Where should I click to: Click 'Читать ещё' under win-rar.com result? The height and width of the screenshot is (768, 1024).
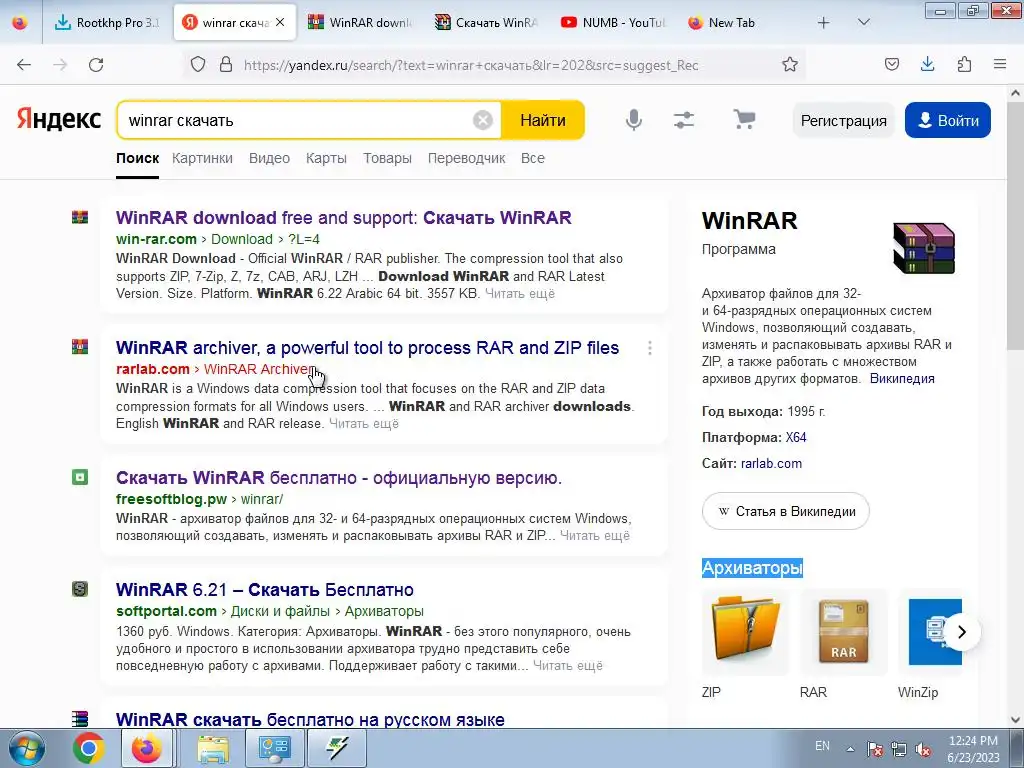coord(520,294)
